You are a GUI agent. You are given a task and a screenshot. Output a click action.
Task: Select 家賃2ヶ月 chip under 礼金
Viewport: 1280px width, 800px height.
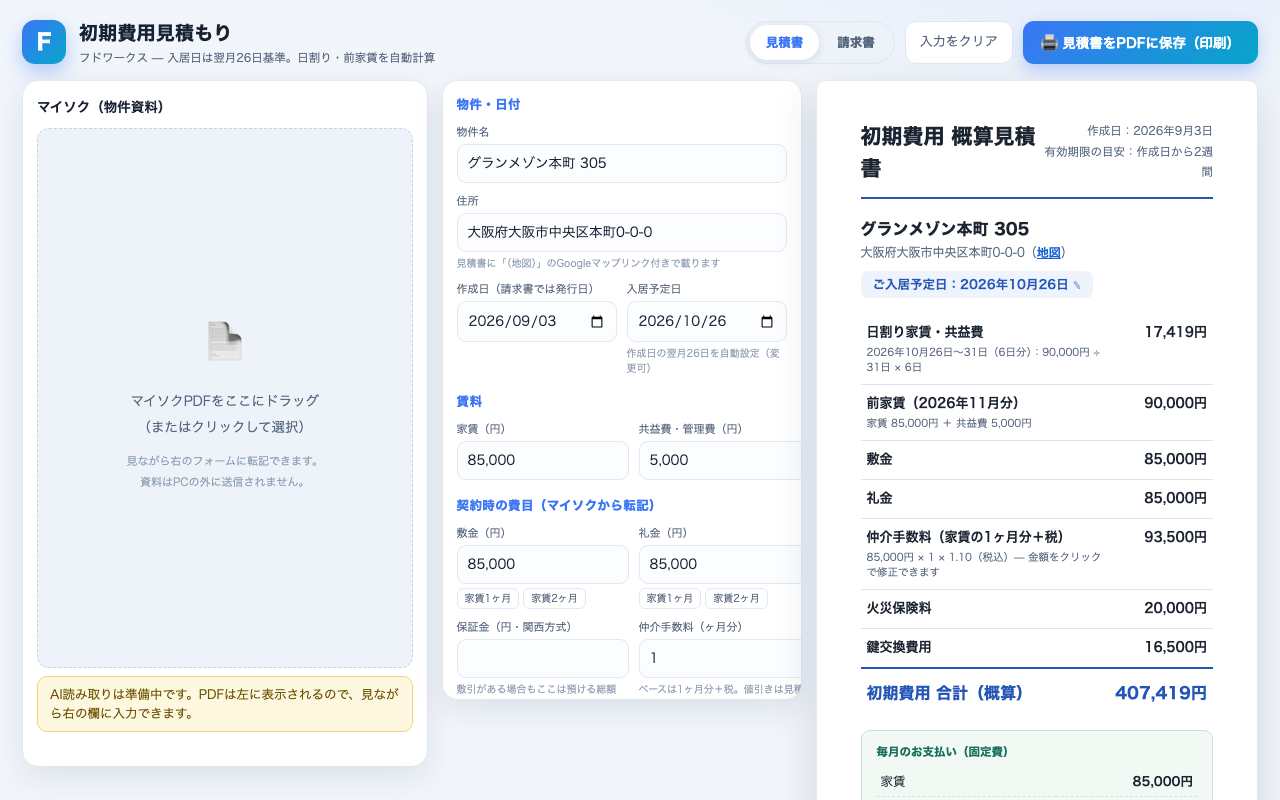point(736,598)
